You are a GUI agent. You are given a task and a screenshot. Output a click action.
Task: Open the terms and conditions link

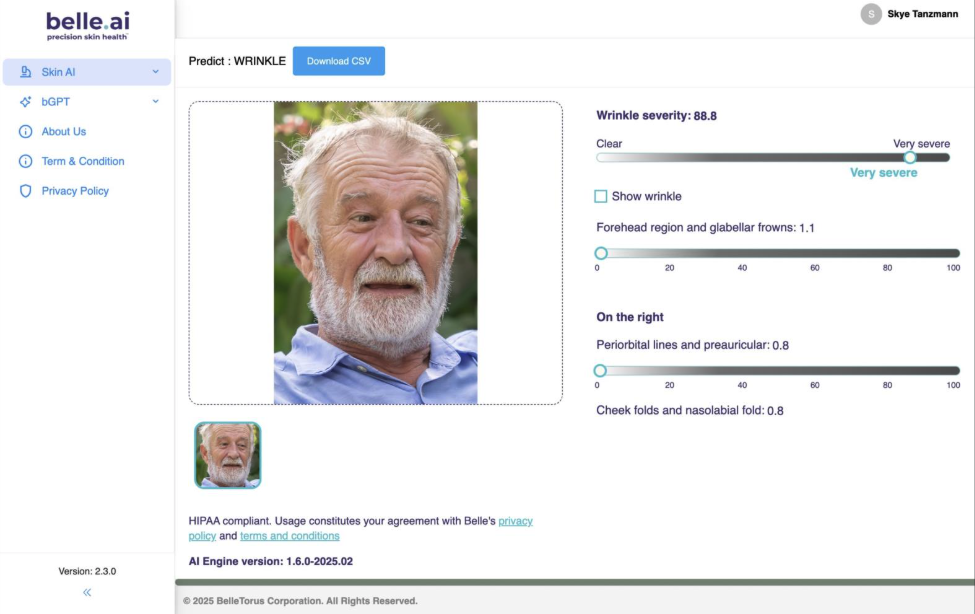(289, 536)
